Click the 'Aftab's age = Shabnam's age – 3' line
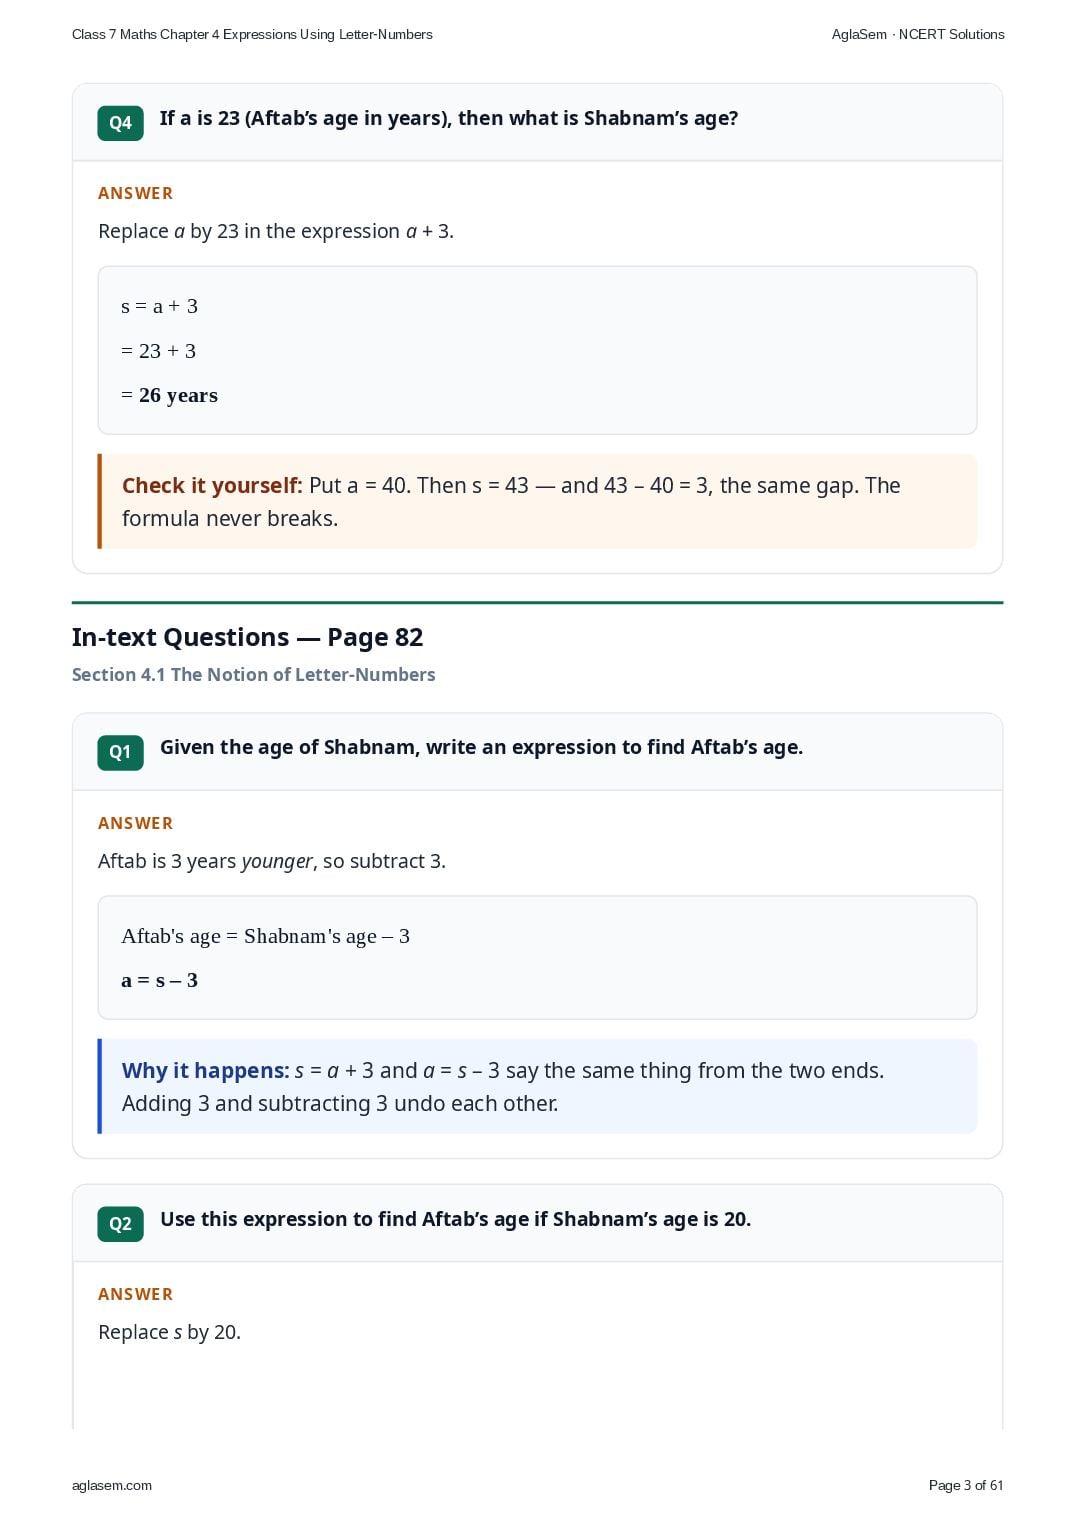This screenshot has width=1076, height=1522. click(x=265, y=936)
